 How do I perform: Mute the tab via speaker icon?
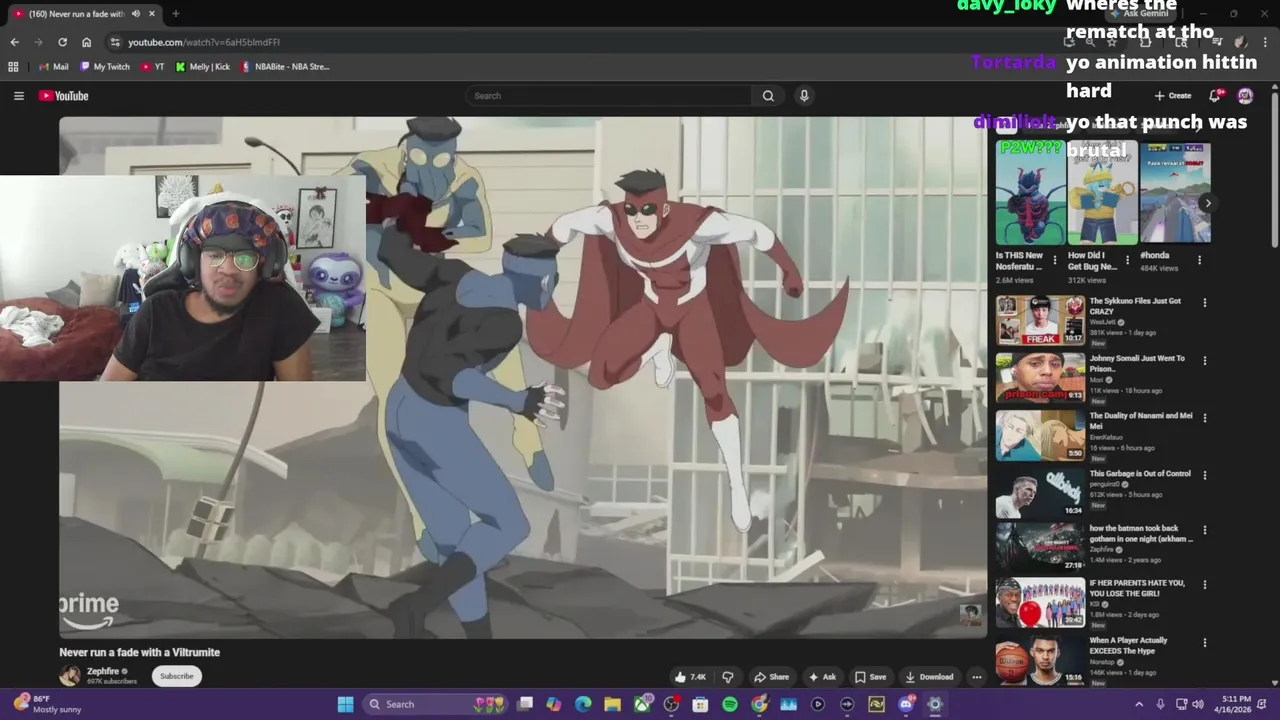[136, 14]
